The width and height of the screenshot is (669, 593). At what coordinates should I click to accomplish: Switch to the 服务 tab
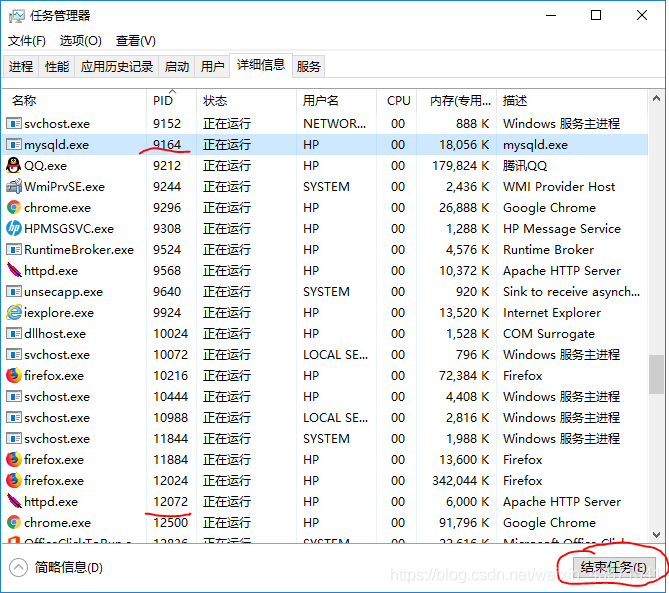308,67
